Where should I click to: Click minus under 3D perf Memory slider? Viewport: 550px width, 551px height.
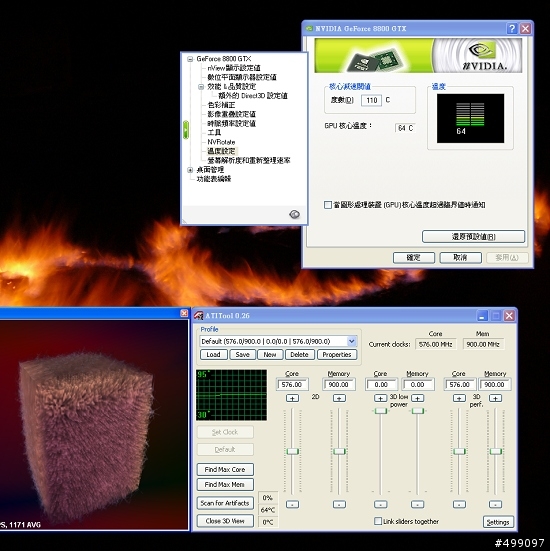pyautogui.click(x=495, y=504)
